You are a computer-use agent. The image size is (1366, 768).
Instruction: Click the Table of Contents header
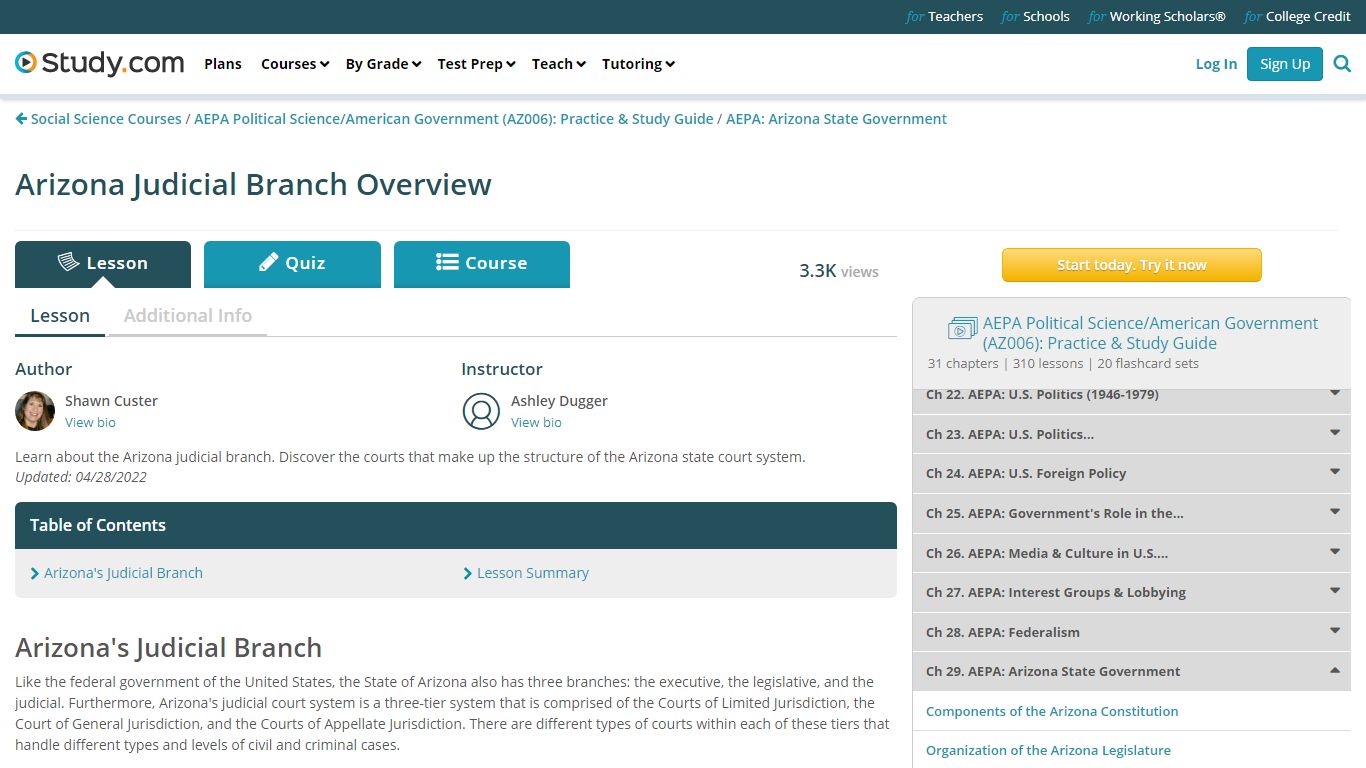tap(456, 525)
